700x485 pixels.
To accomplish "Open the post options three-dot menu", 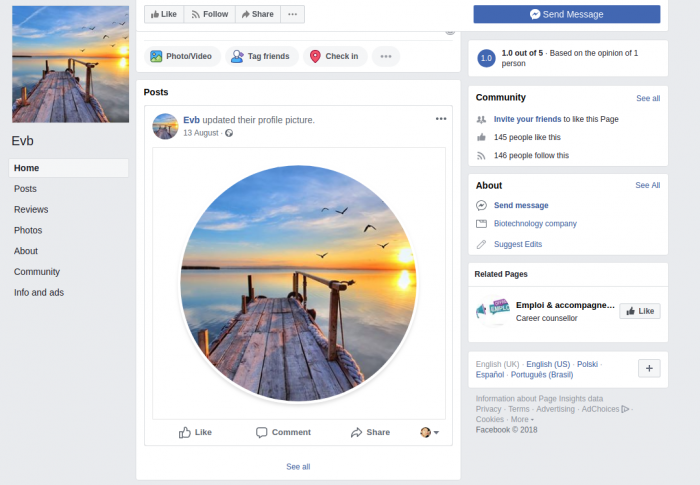I will [441, 119].
